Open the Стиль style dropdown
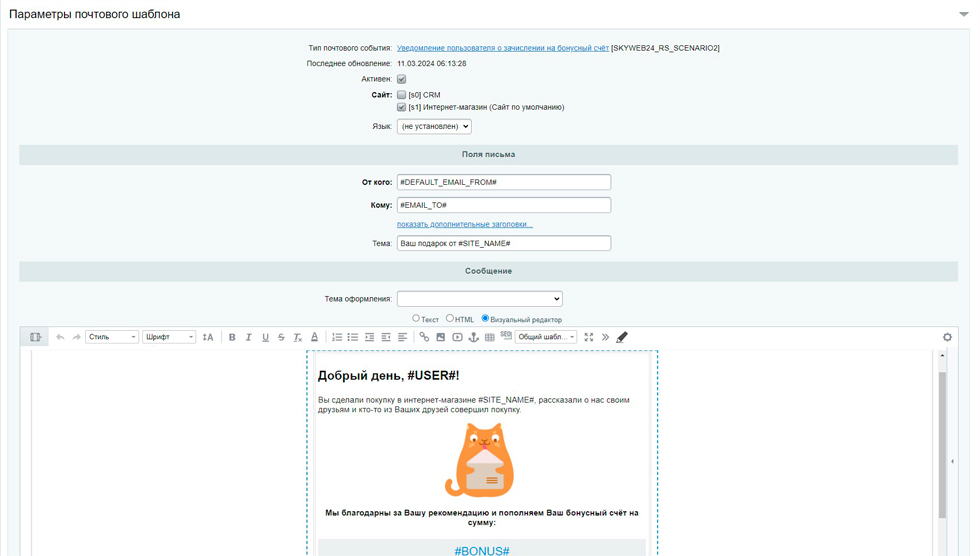Image resolution: width=980 pixels, height=556 pixels. [x=112, y=338]
